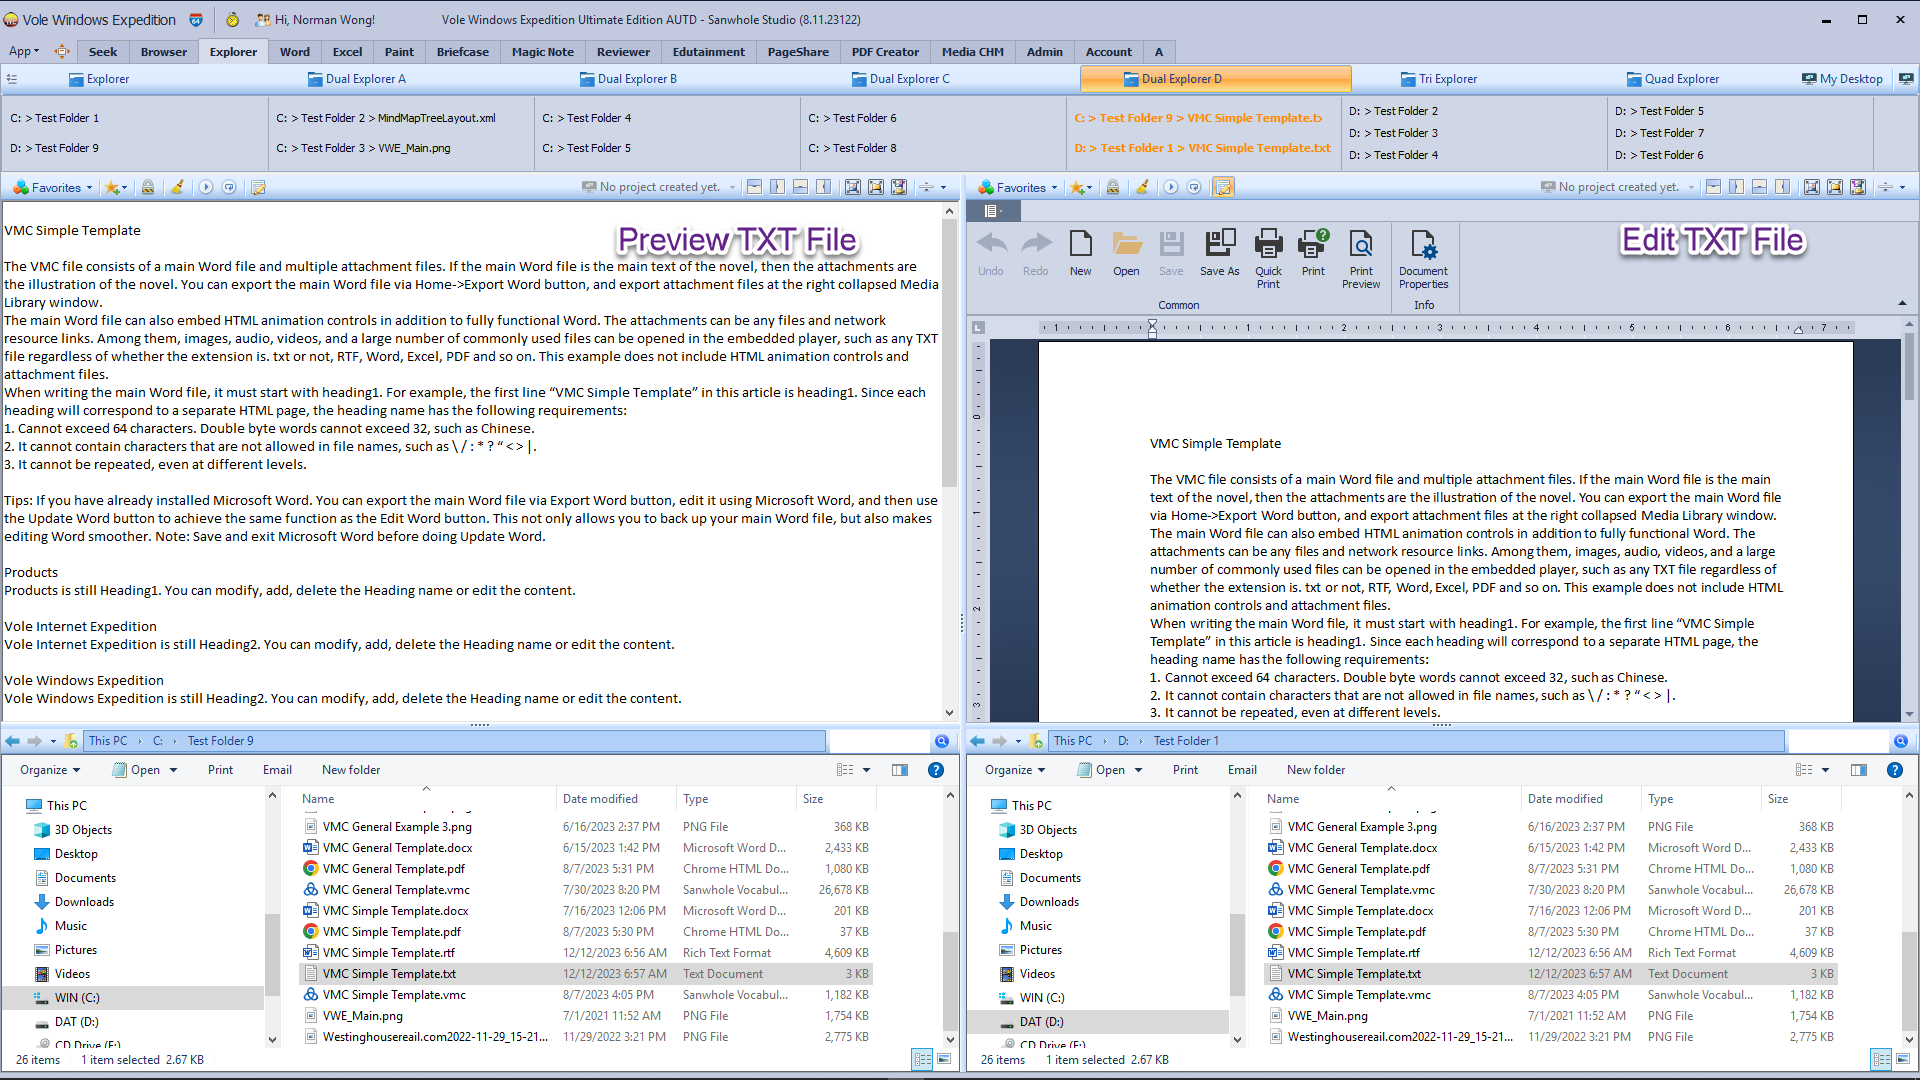1920x1080 pixels.
Task: Click the right indent marker on the ruler
Action: tap(1798, 329)
